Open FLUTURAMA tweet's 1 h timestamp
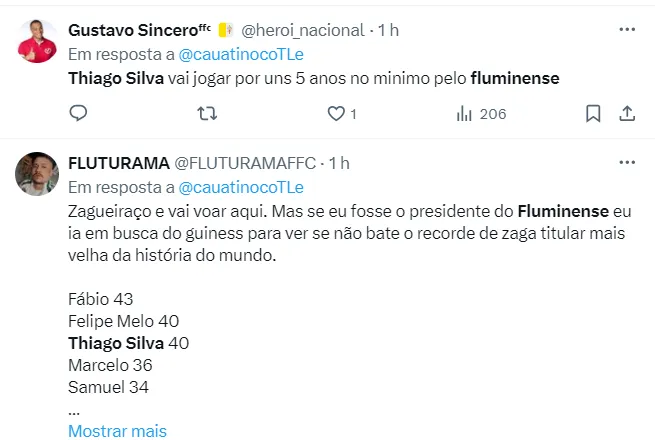This screenshot has height=440, width=655. pos(339,163)
